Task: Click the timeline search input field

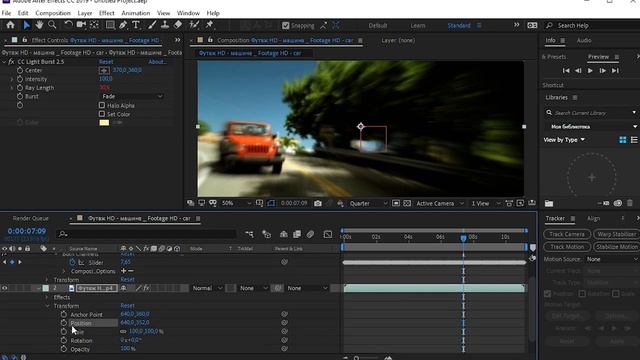Action: [147, 234]
